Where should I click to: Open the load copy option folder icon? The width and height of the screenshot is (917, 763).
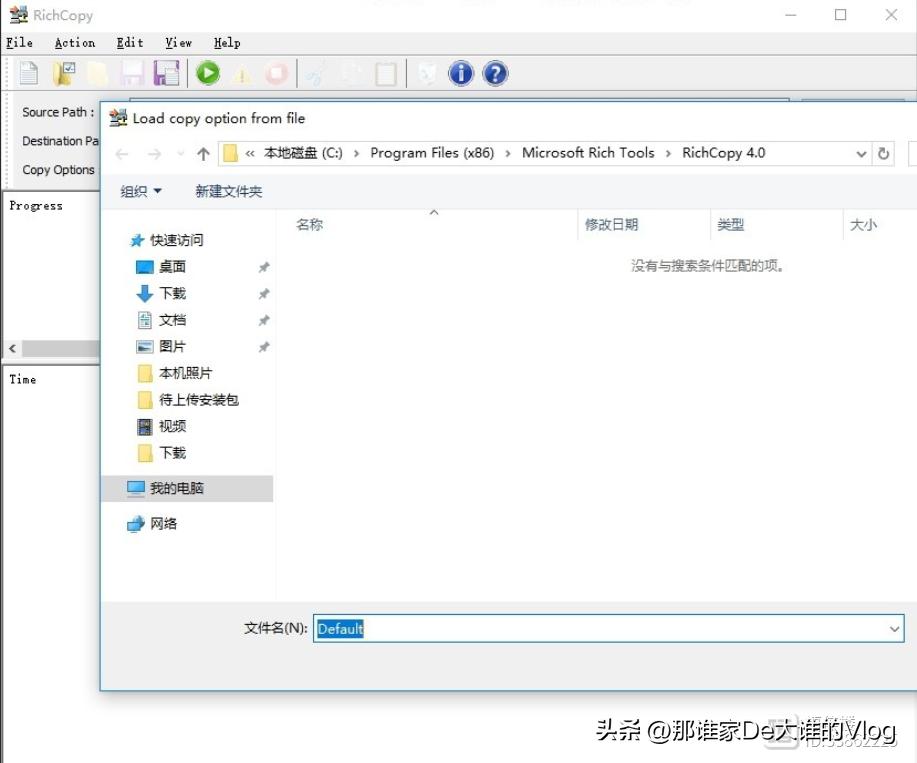(x=63, y=73)
